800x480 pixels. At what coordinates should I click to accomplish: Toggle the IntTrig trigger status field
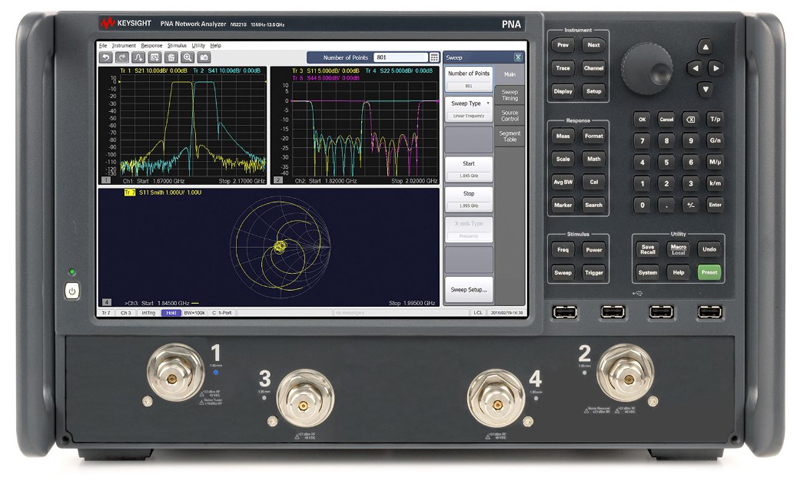pos(148,313)
